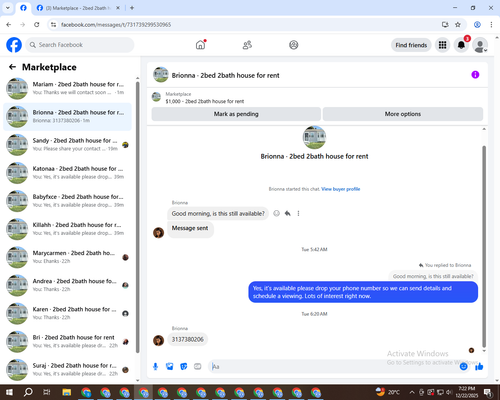Open the tab search dropdown arrow
The width and height of the screenshot is (500, 400).
coord(8,8)
